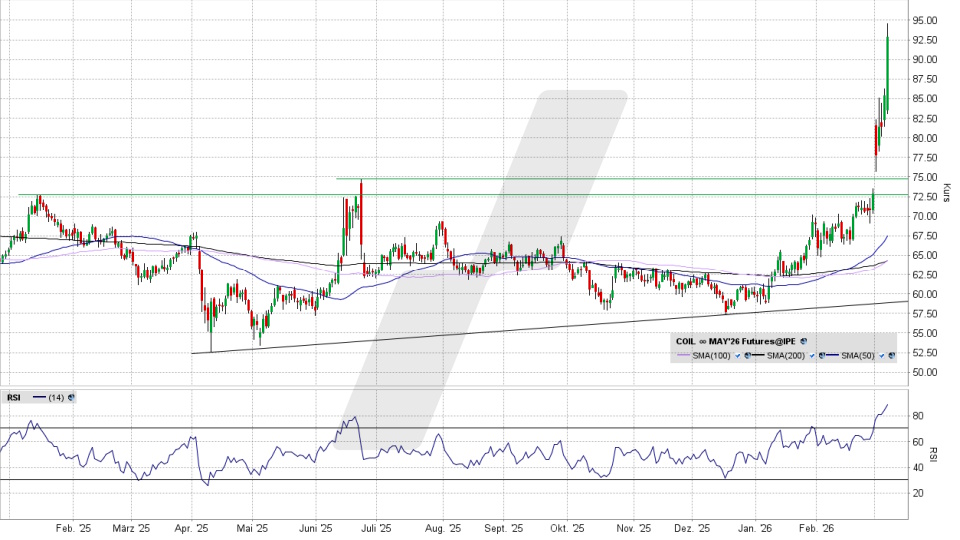Click the Aug. '25 date axis label

[x=443, y=528]
